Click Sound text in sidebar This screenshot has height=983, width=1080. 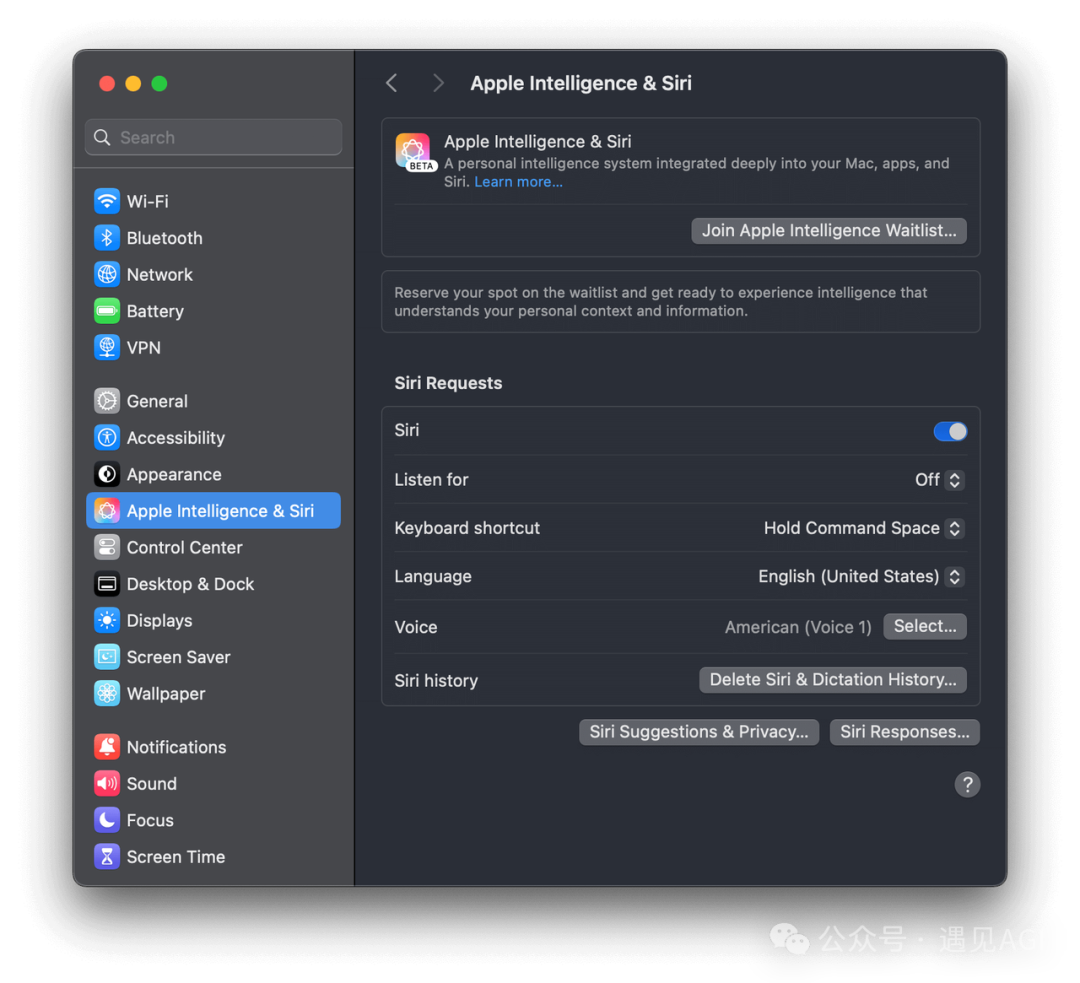click(152, 783)
